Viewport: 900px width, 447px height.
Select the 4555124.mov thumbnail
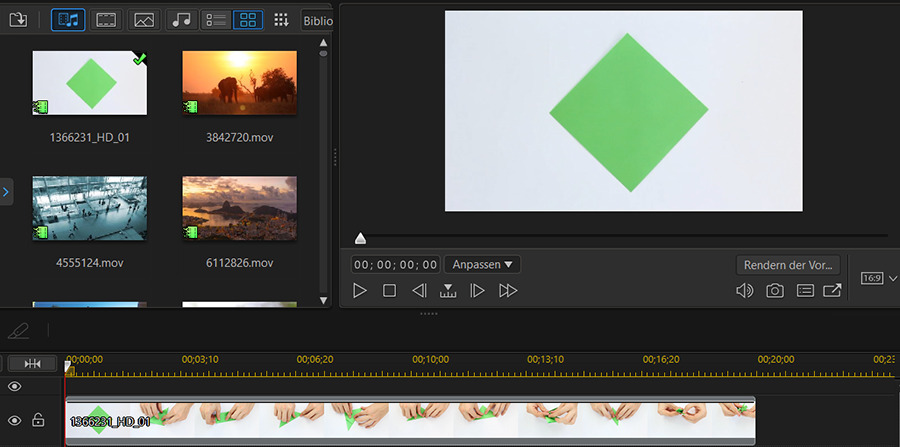(90, 208)
